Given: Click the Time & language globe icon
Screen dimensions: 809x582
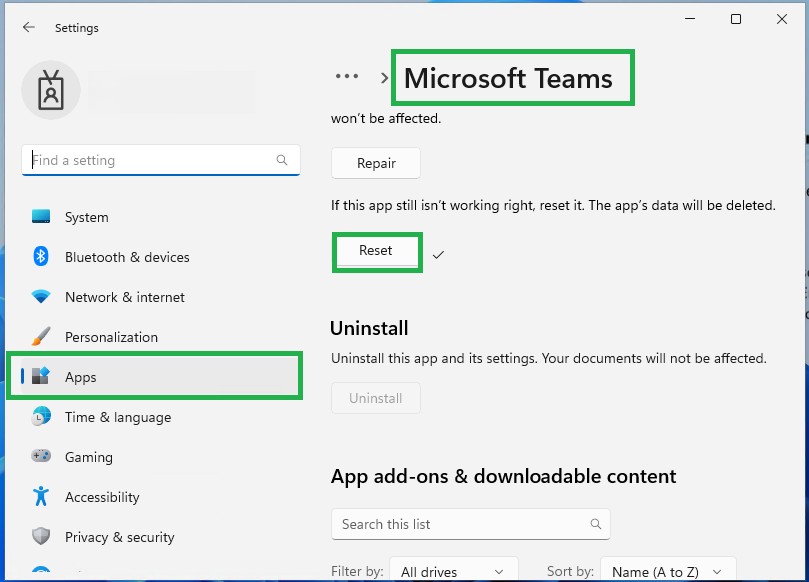Looking at the screenshot, I should 41,416.
